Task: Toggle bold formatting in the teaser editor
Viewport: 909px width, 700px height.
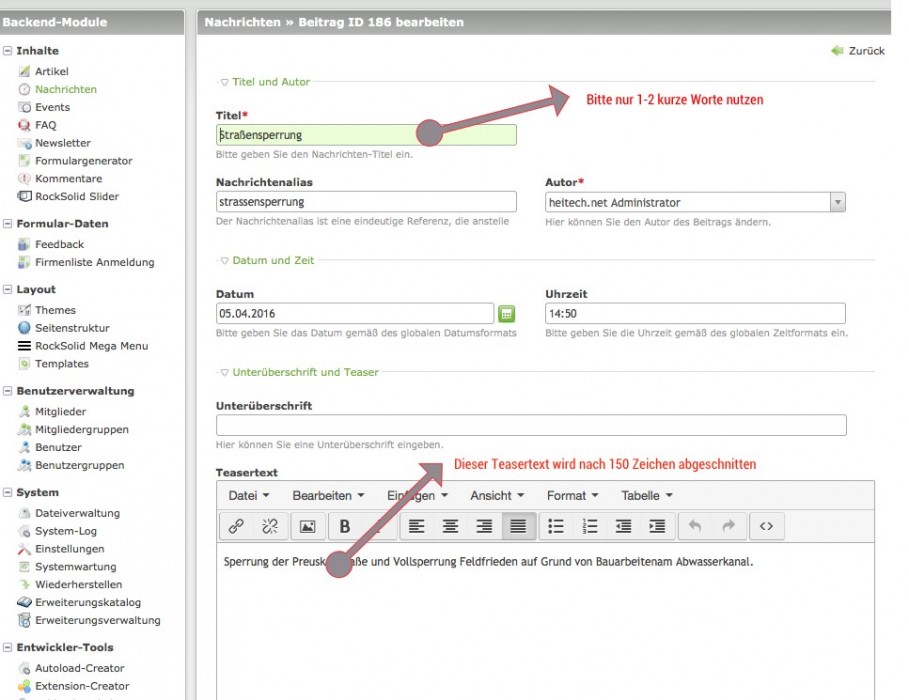Action: click(345, 526)
